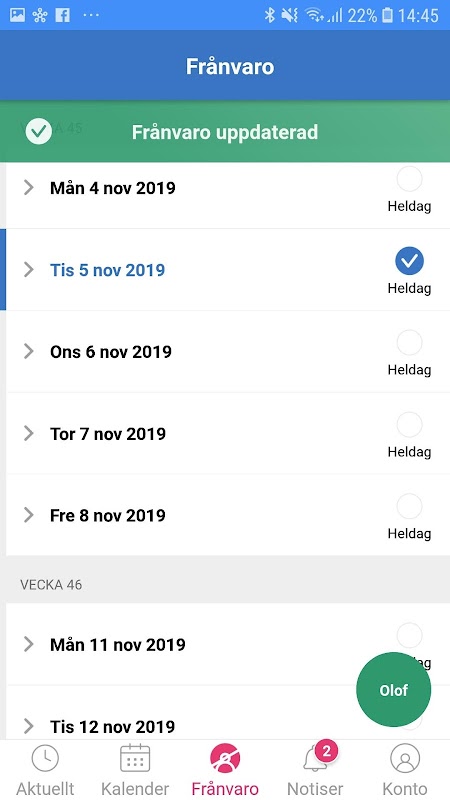
Task: Check Heldag for Fre 8 nov 2019
Action: (409, 506)
